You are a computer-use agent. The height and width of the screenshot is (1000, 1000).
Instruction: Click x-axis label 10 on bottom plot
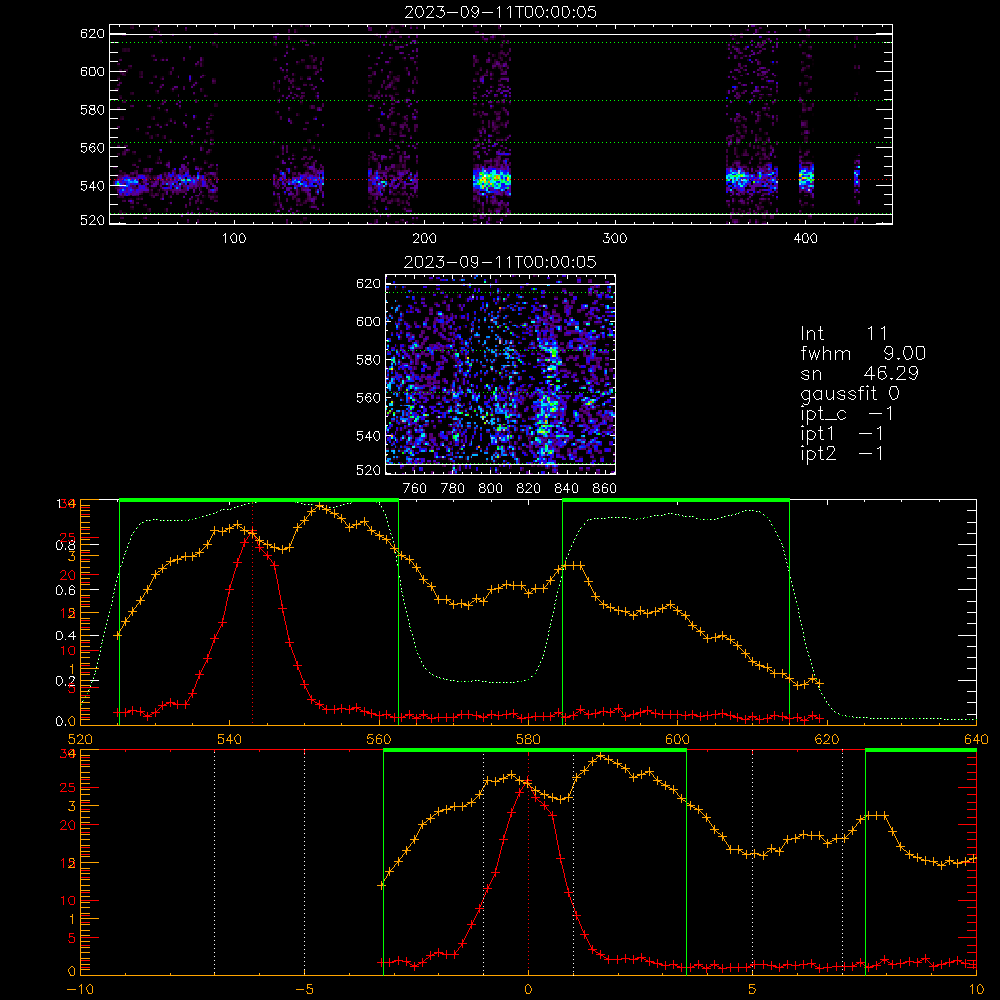coord(976,990)
